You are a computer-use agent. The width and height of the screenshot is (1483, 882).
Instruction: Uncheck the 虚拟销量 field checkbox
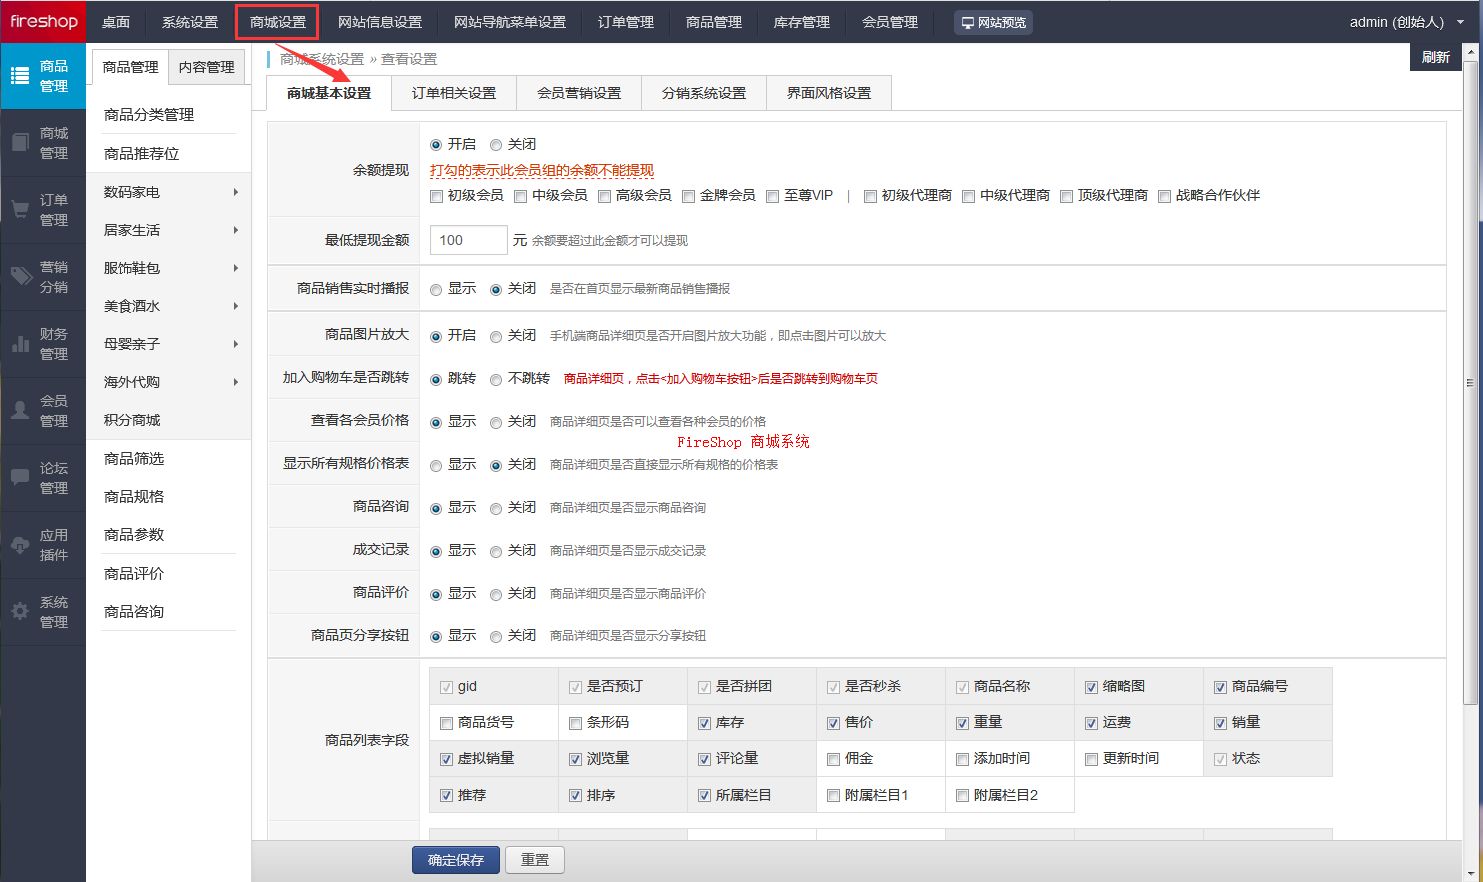pyautogui.click(x=447, y=759)
